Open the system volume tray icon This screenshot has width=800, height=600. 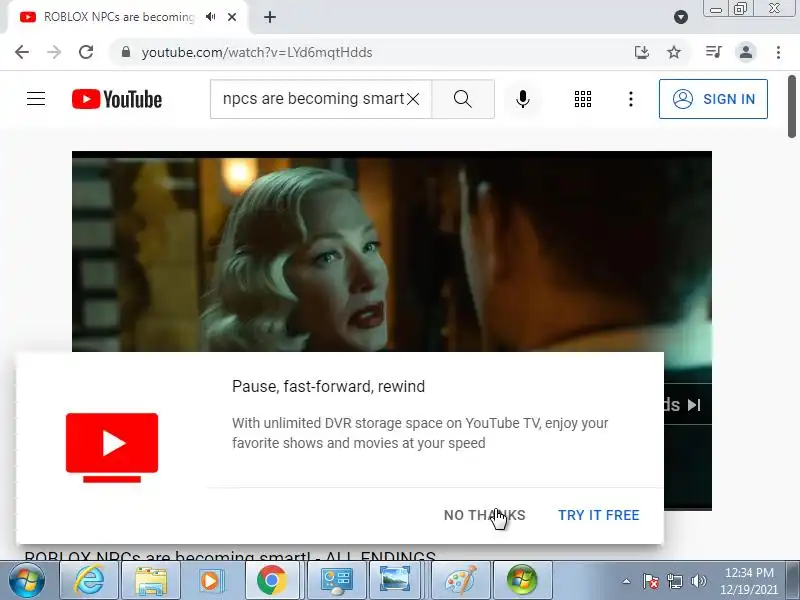pyautogui.click(x=698, y=581)
